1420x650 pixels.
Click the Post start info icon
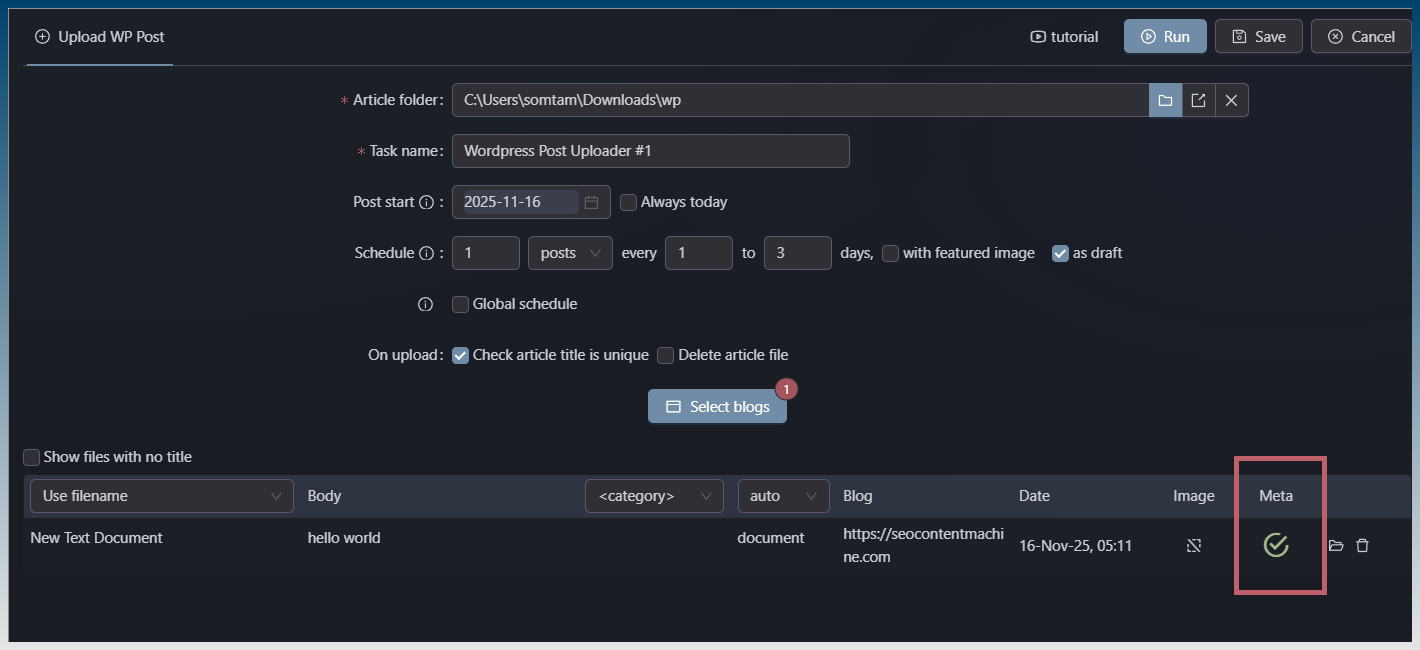click(x=426, y=202)
